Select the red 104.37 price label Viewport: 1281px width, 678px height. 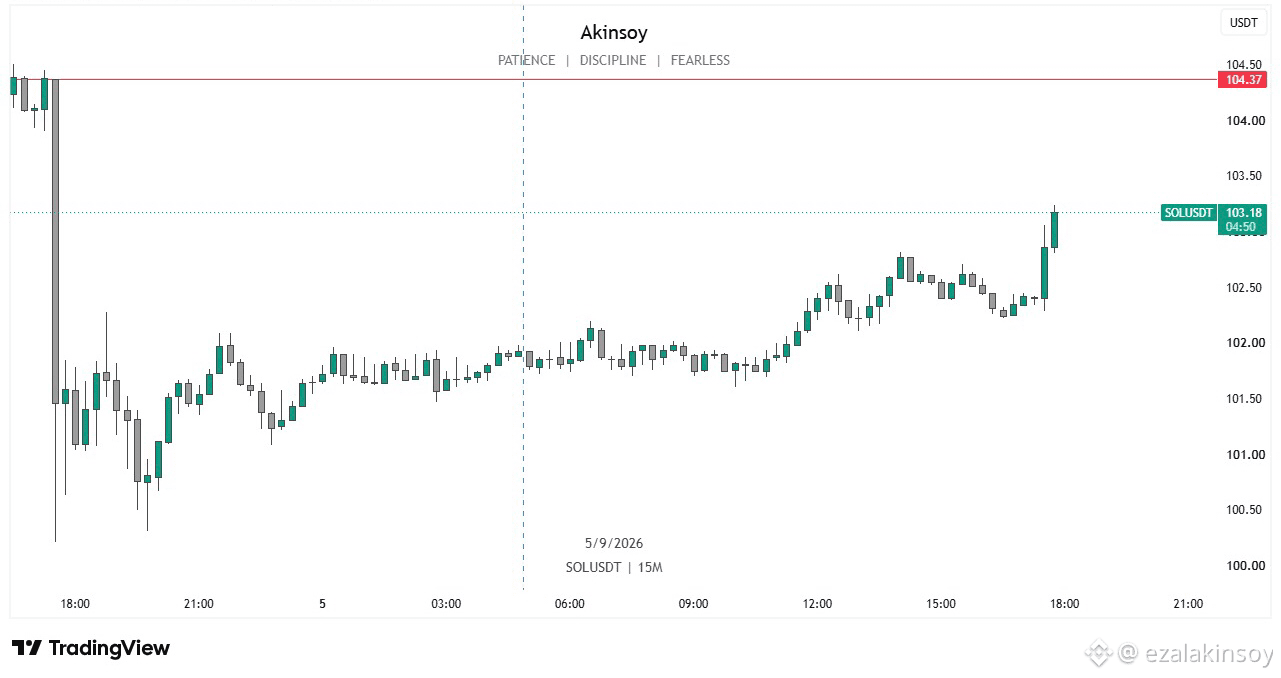coord(1242,79)
